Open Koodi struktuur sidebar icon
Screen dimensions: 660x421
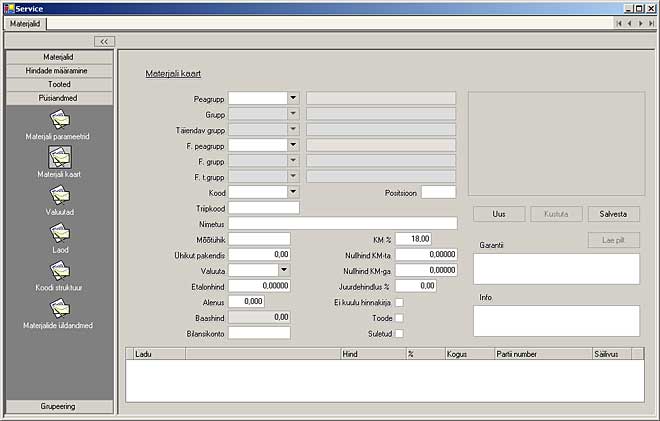[x=59, y=271]
